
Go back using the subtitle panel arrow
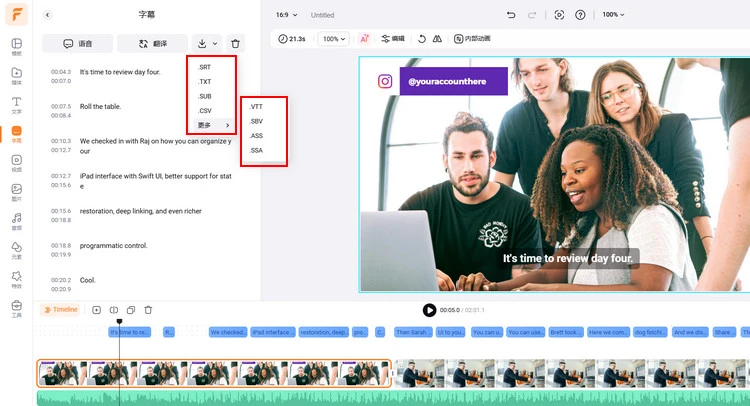48,15
